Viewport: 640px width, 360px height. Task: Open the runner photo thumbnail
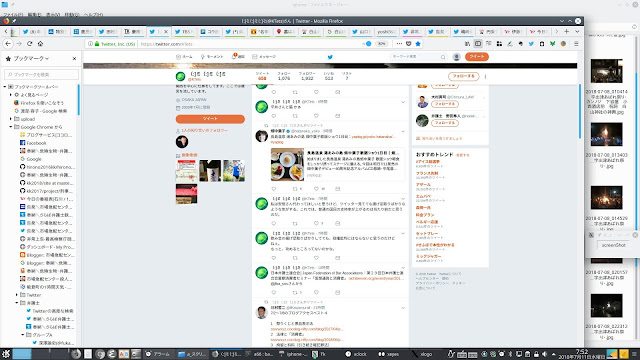[x=234, y=171]
